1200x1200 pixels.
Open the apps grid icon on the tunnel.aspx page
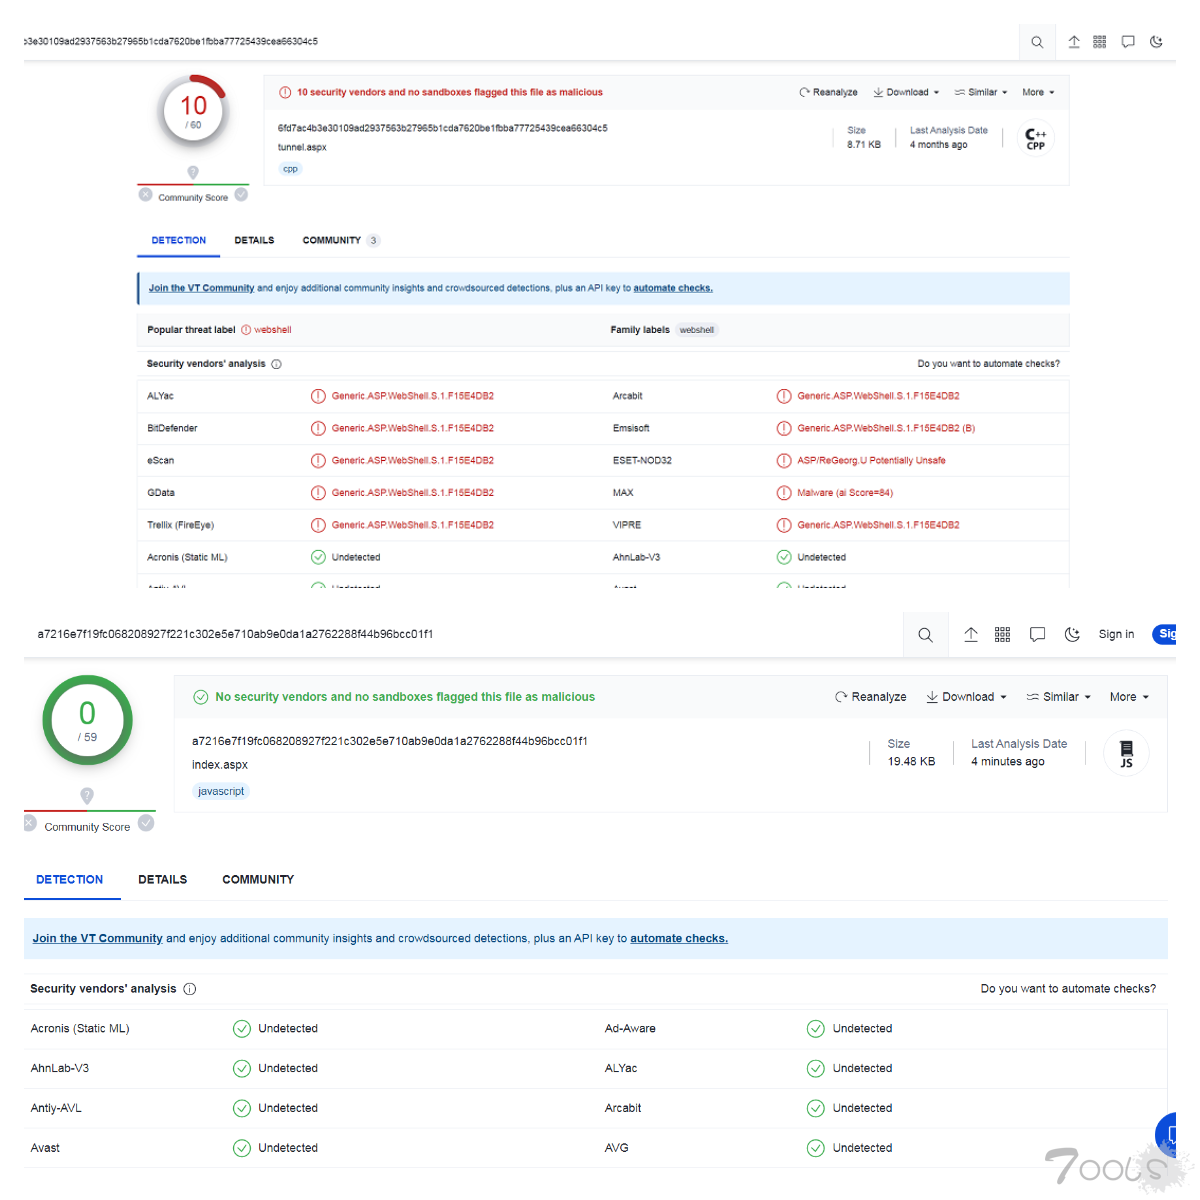1100,42
